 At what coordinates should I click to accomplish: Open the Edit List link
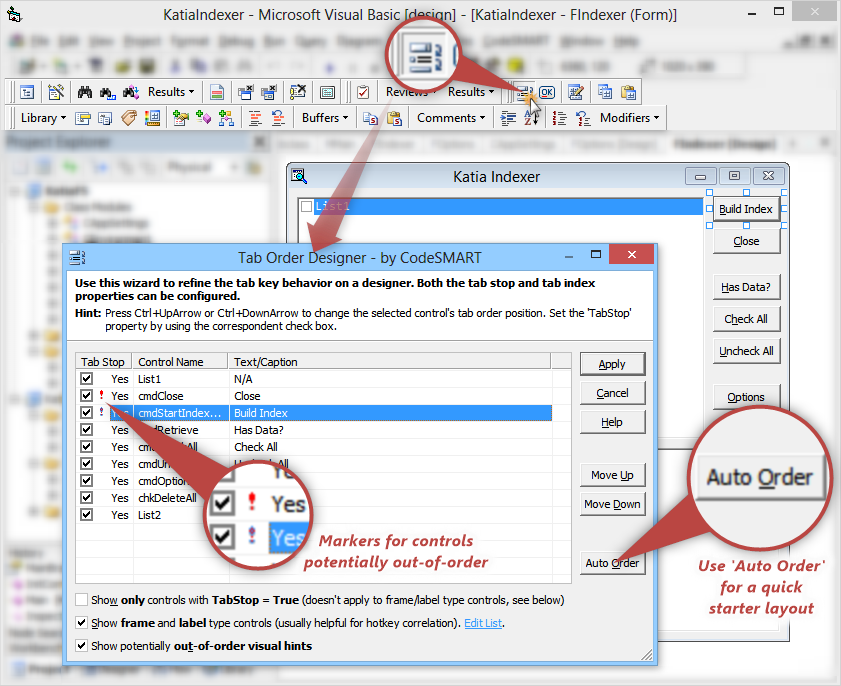click(x=483, y=623)
